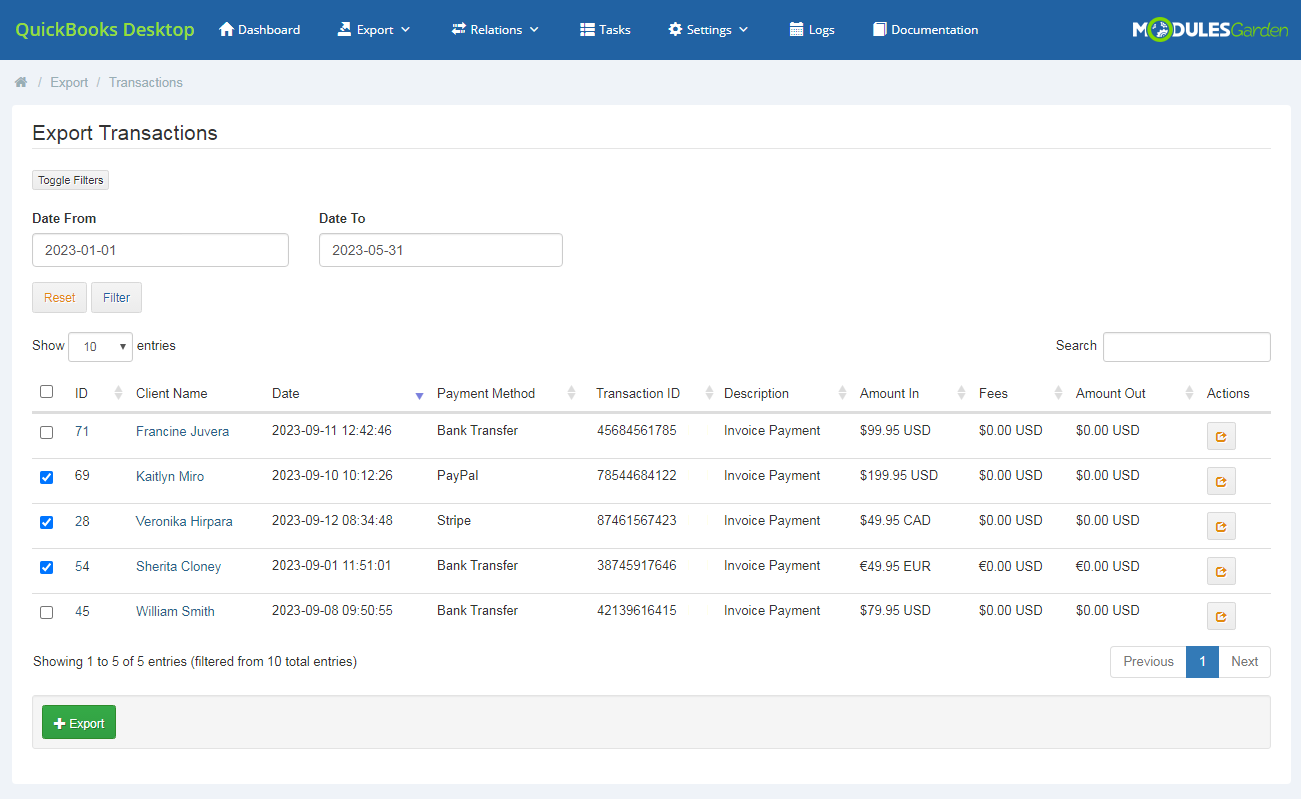Image resolution: width=1301 pixels, height=799 pixels.
Task: Uncheck the checkbox for Veronika Hirpara's row
Action: coord(46,522)
